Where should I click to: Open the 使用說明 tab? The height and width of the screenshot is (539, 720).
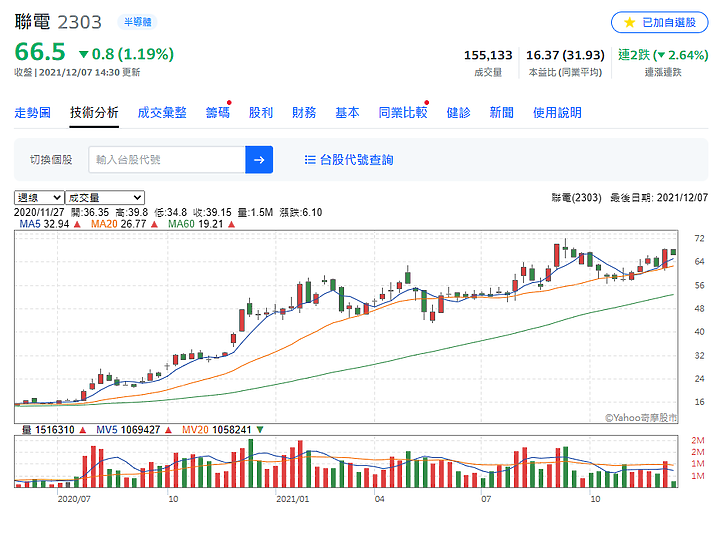pyautogui.click(x=557, y=112)
